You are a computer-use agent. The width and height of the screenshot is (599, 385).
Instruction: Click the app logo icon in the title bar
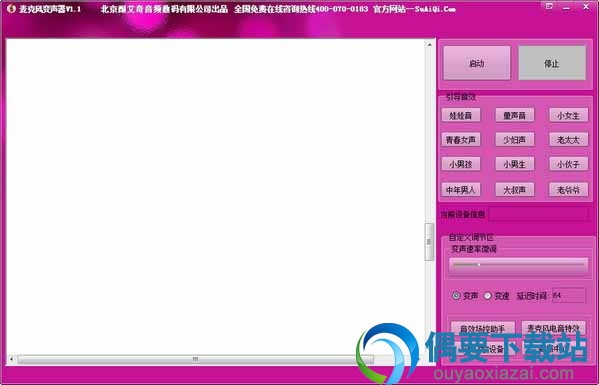pos(11,8)
